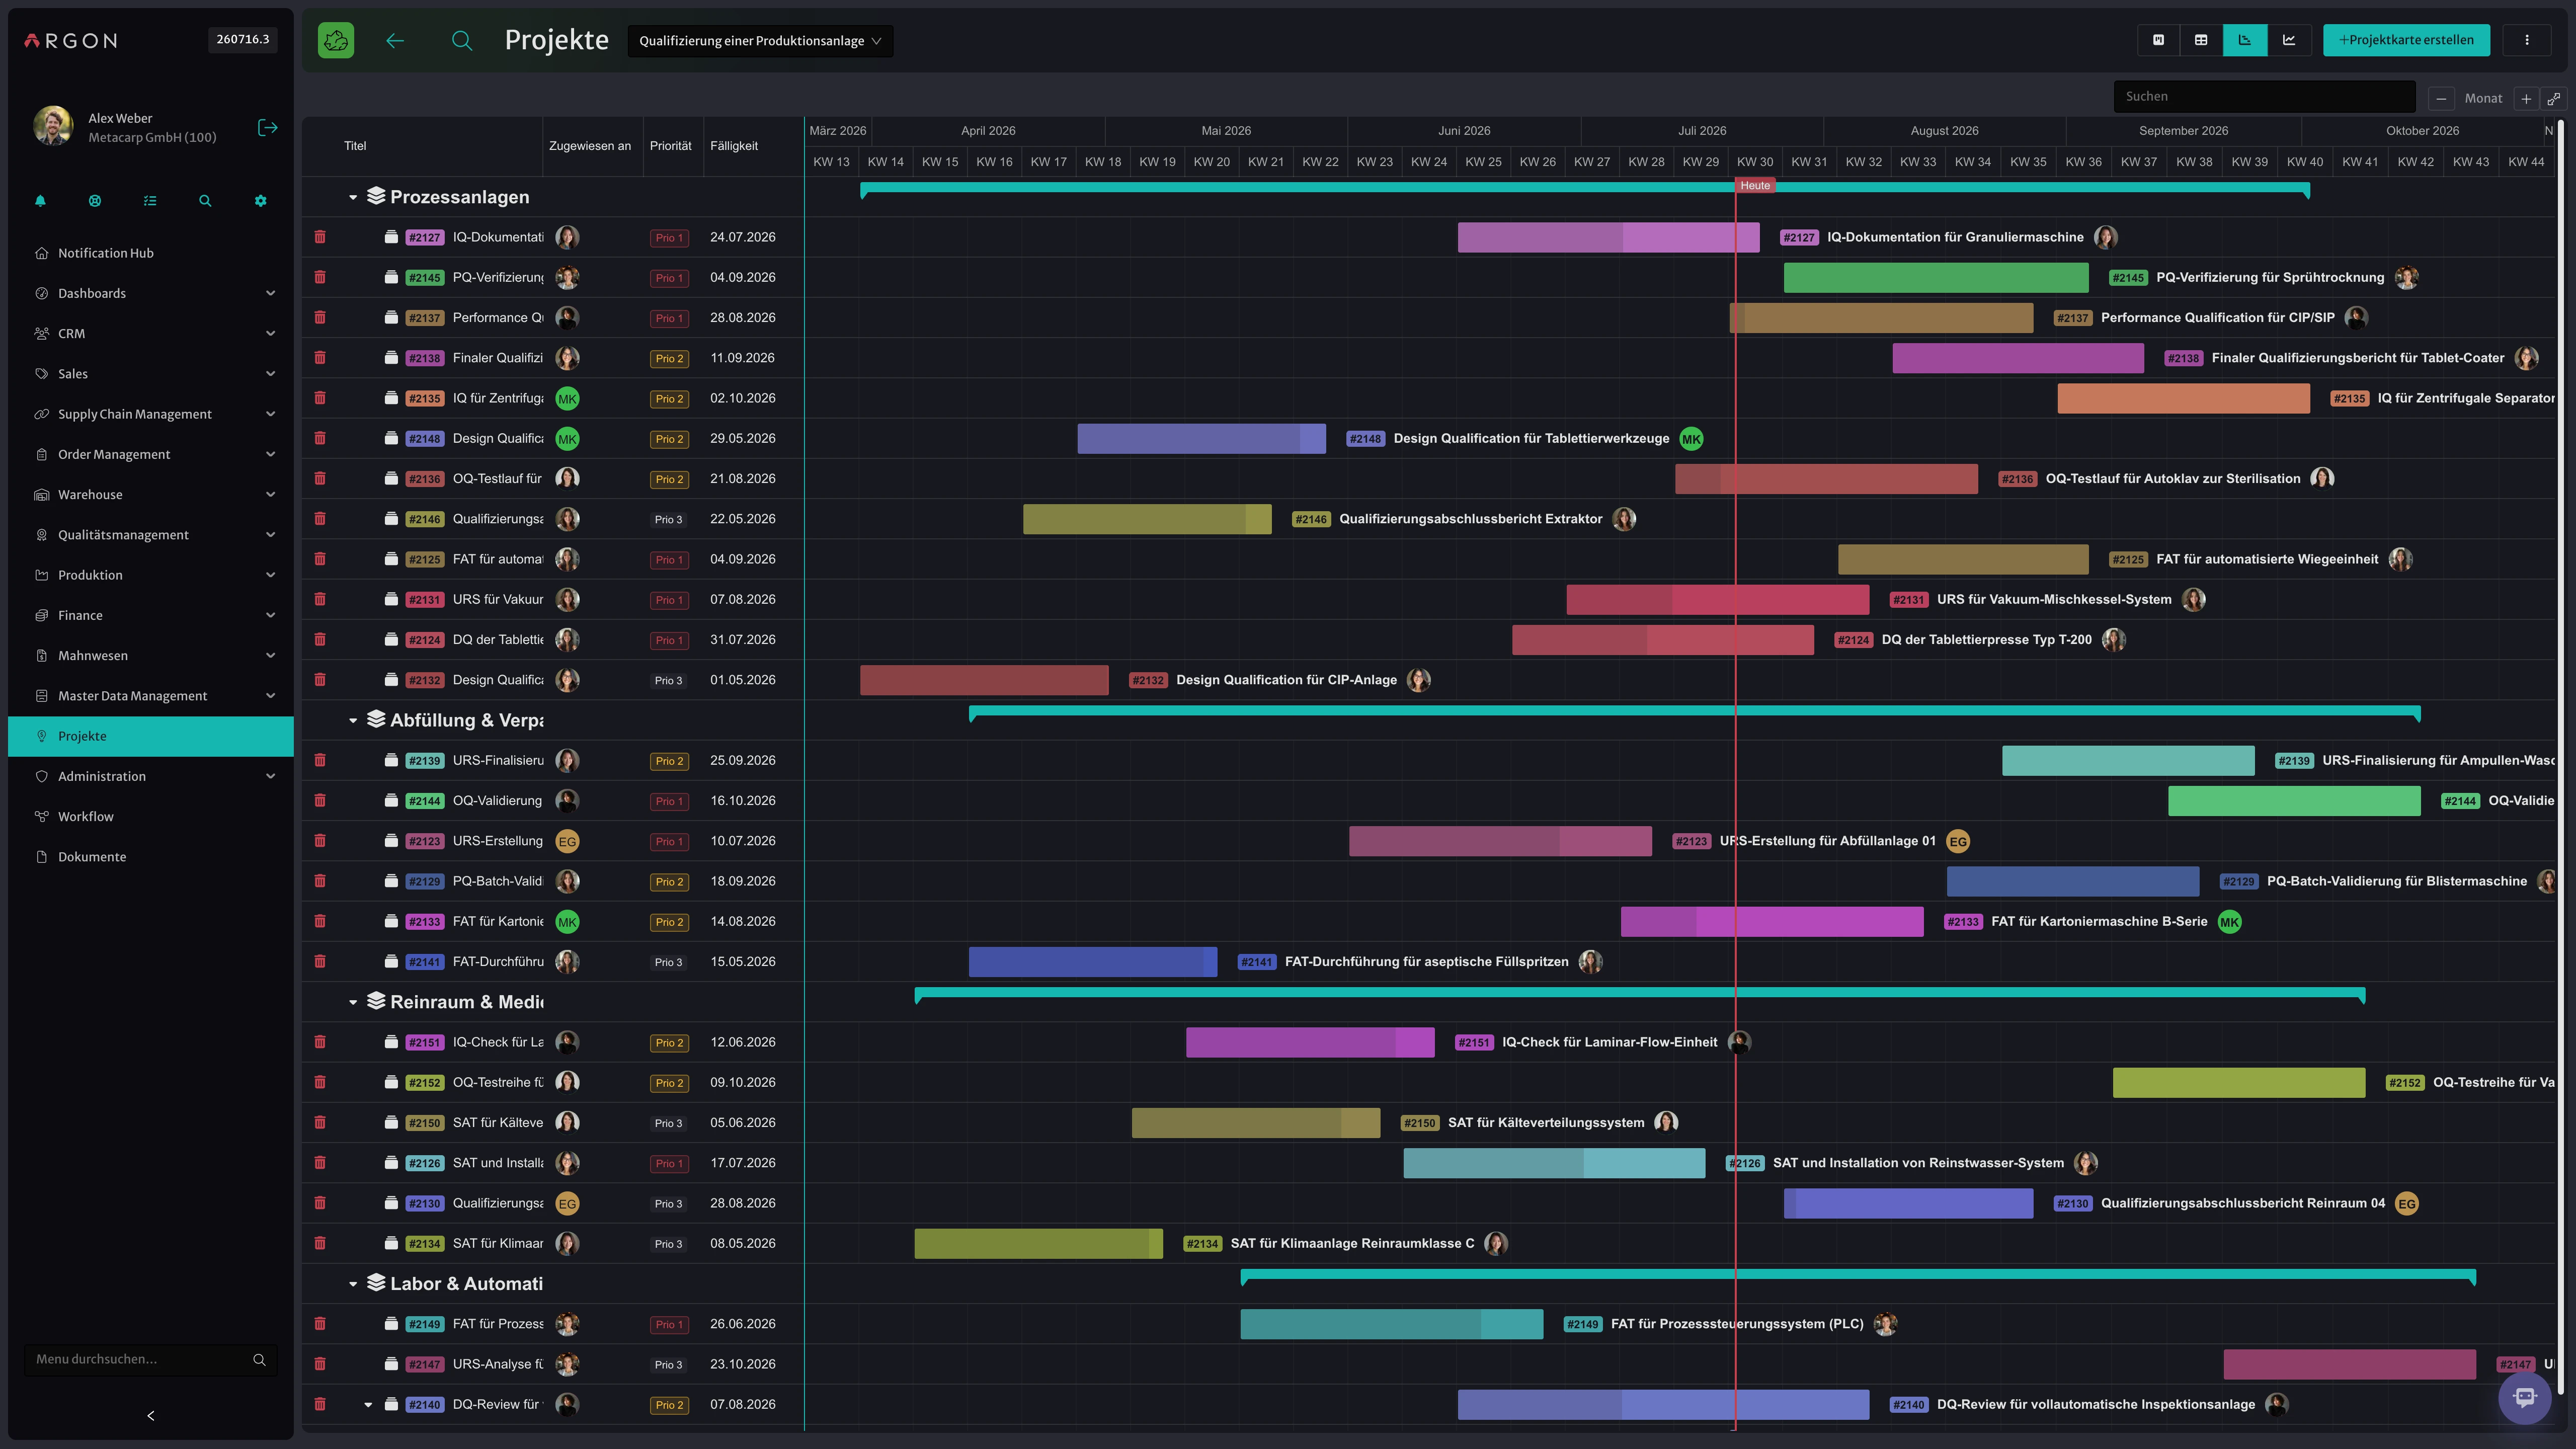Click the version badge 260716.3

pos(243,39)
